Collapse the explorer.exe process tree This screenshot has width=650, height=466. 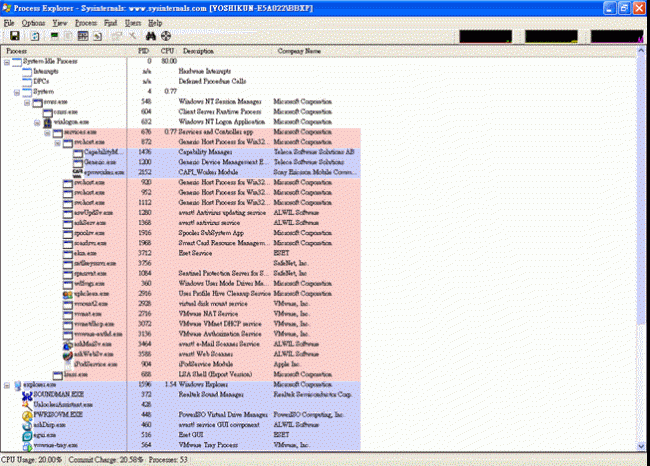point(7,384)
